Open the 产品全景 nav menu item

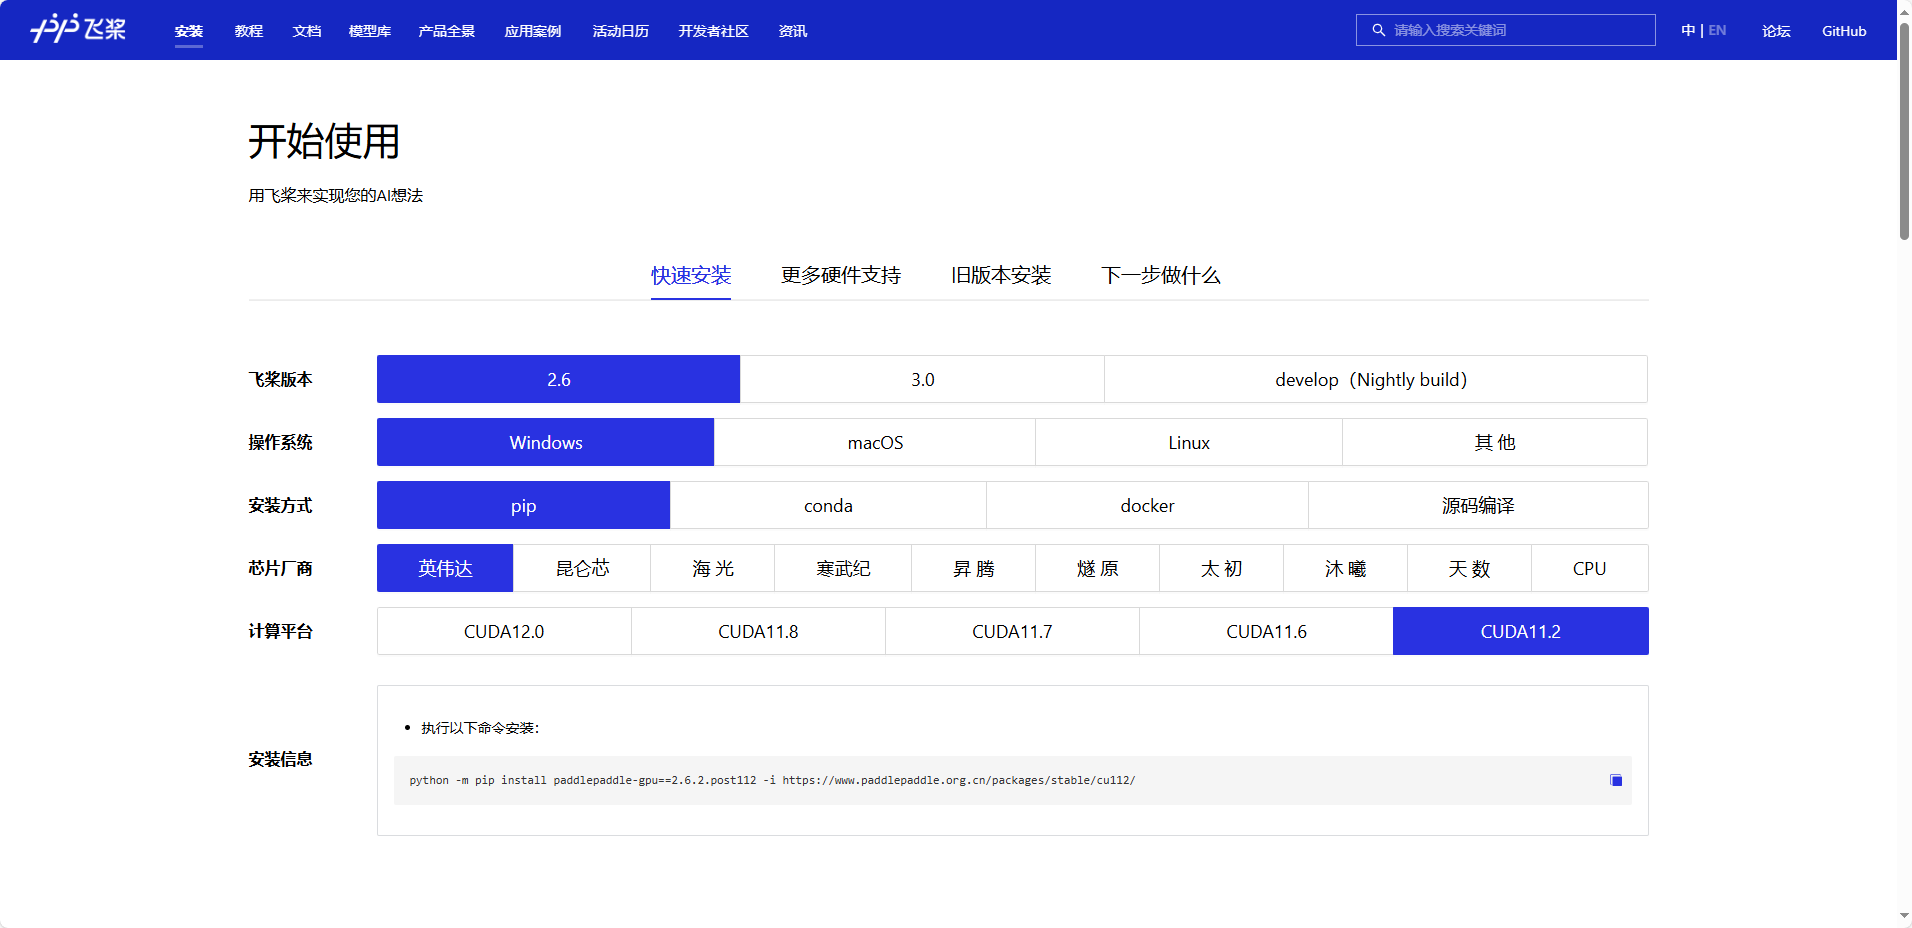point(447,31)
